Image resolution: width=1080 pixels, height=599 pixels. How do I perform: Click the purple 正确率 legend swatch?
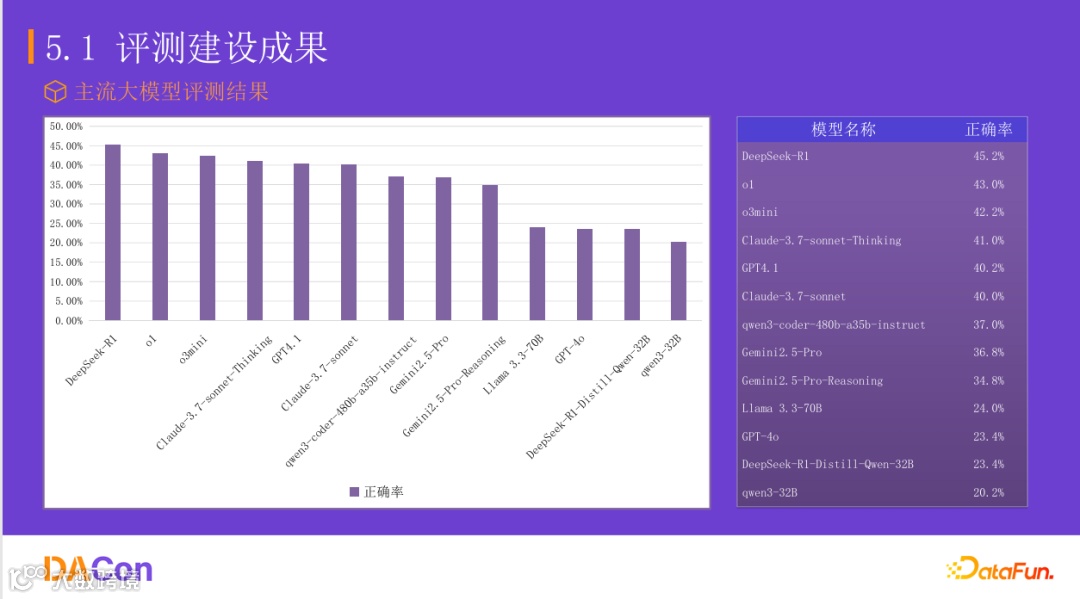point(354,492)
